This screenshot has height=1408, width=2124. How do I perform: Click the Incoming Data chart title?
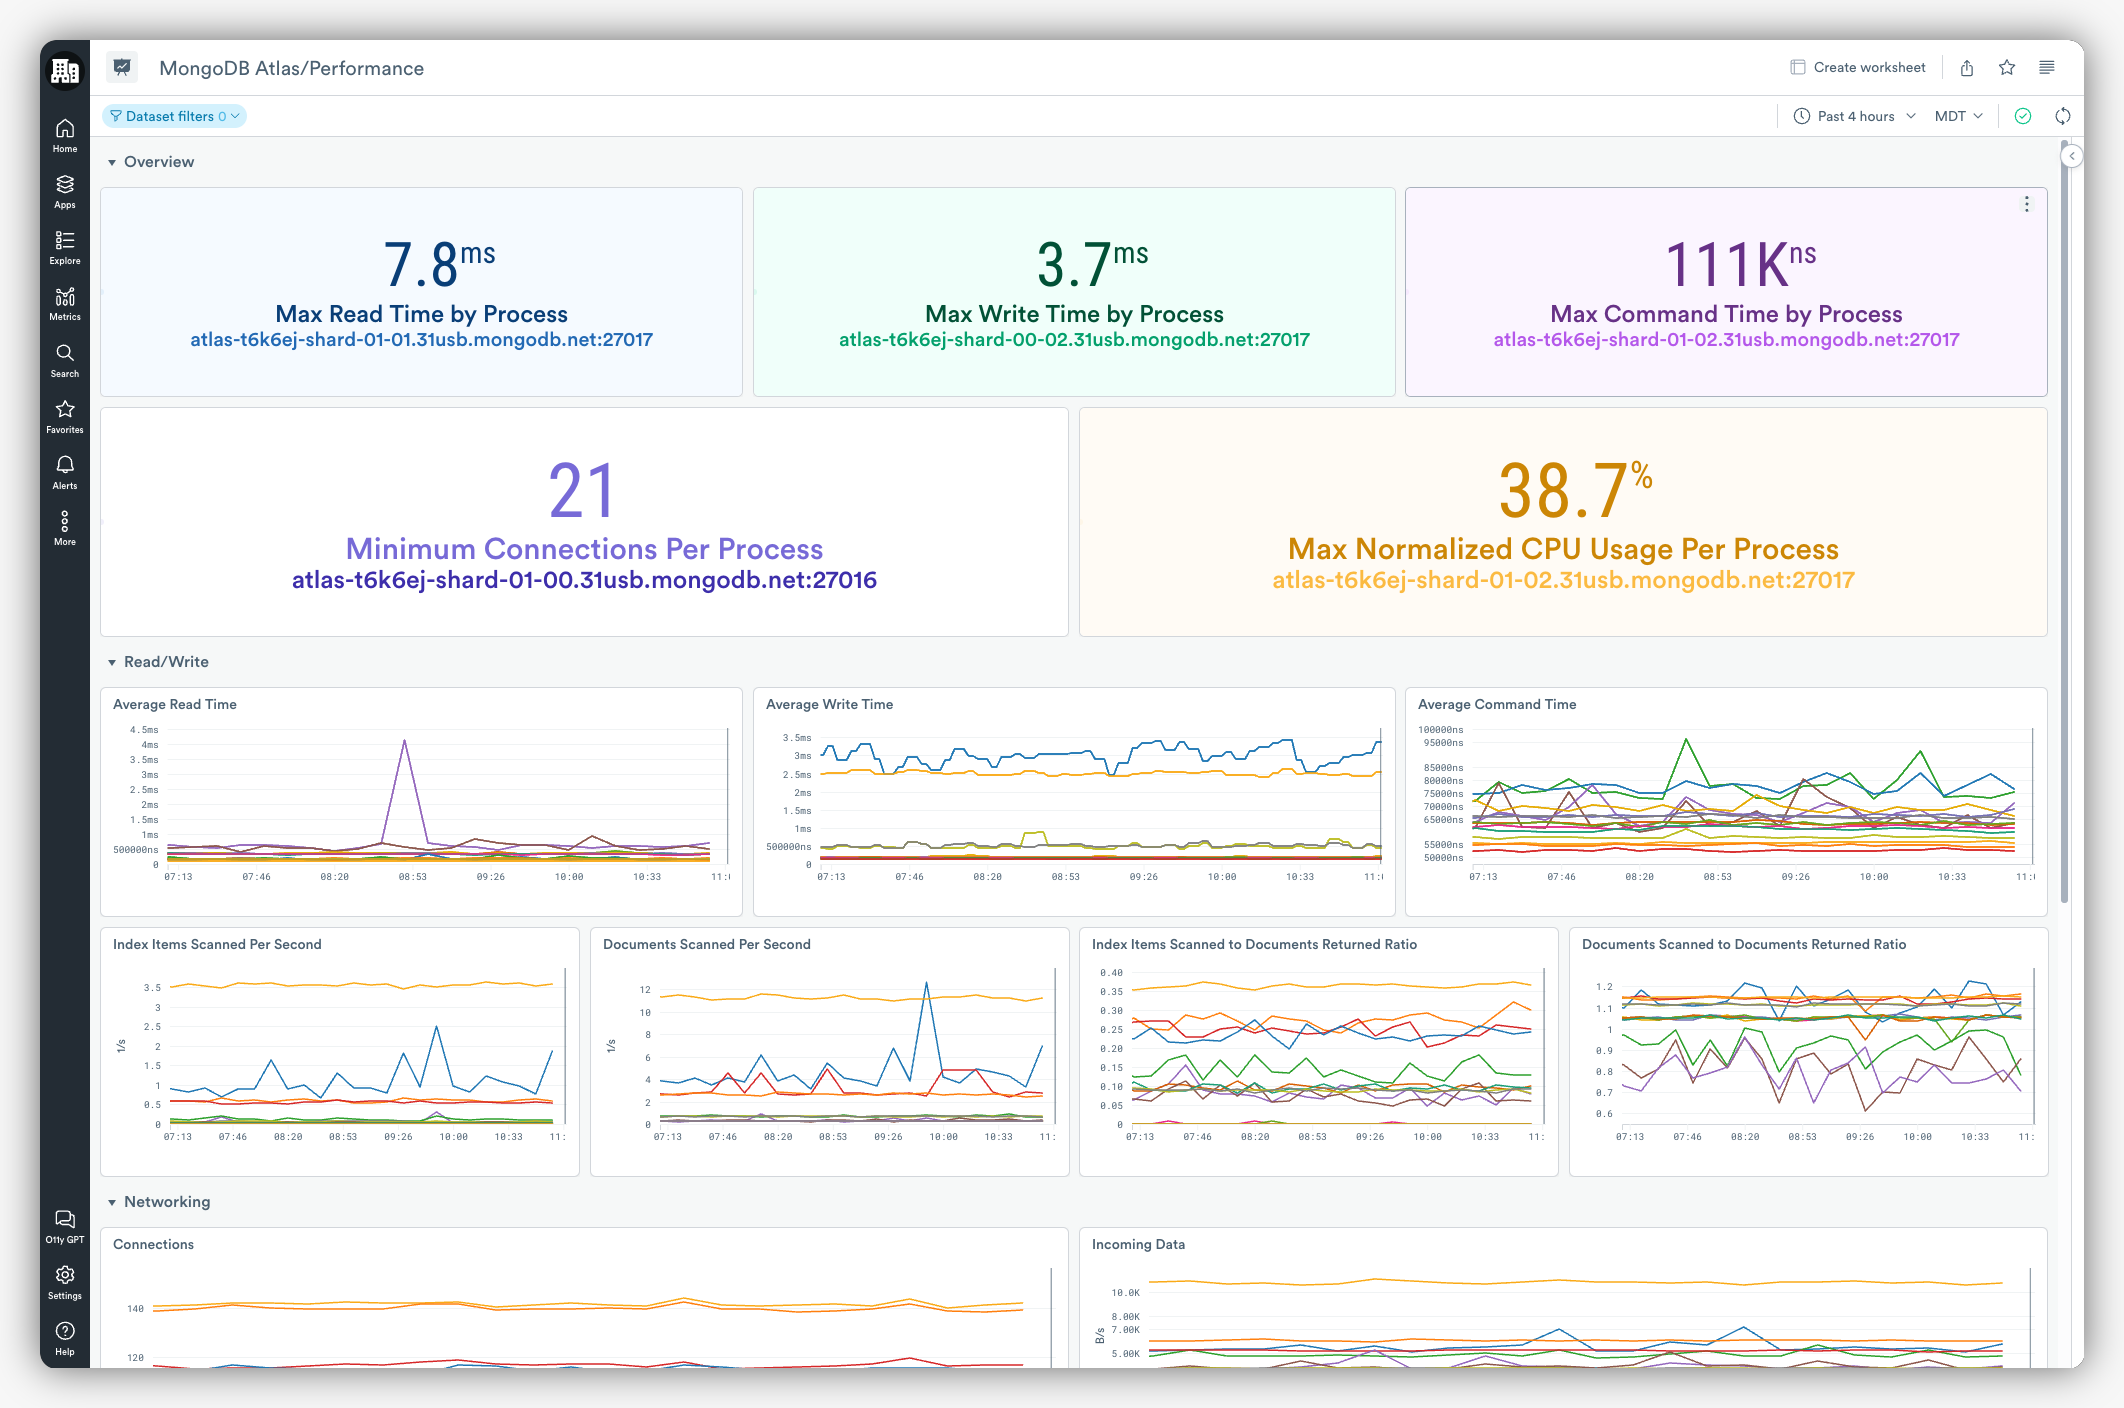tap(1138, 1244)
